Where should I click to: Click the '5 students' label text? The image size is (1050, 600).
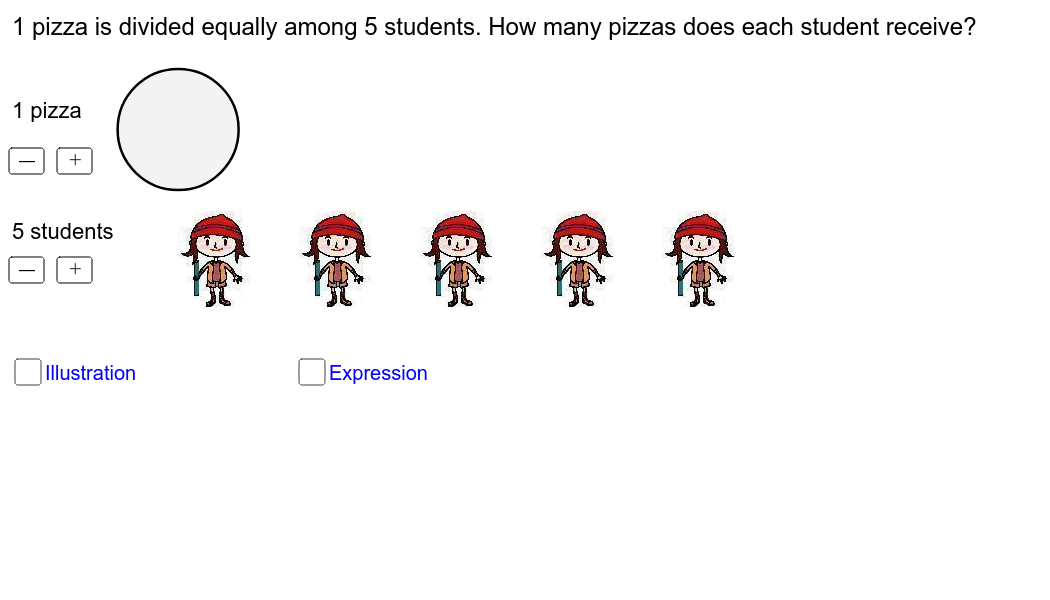[63, 232]
